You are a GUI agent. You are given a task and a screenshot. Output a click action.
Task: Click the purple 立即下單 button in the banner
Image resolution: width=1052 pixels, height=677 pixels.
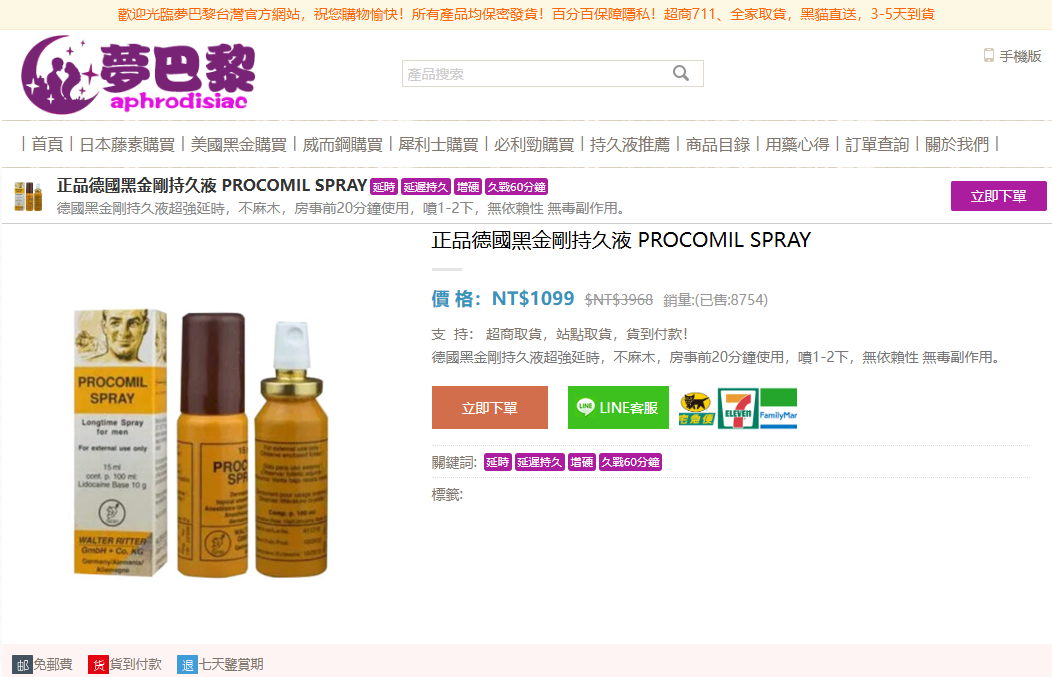tap(998, 196)
